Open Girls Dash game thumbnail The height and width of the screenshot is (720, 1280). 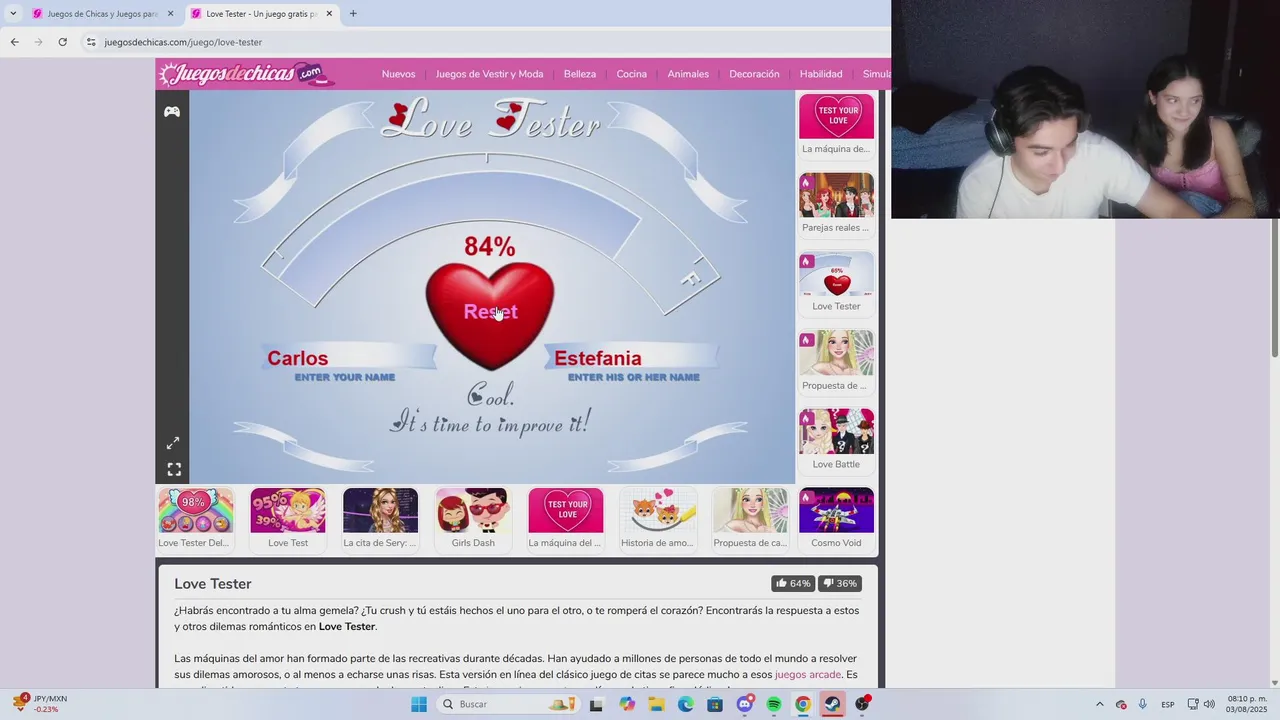(x=473, y=520)
